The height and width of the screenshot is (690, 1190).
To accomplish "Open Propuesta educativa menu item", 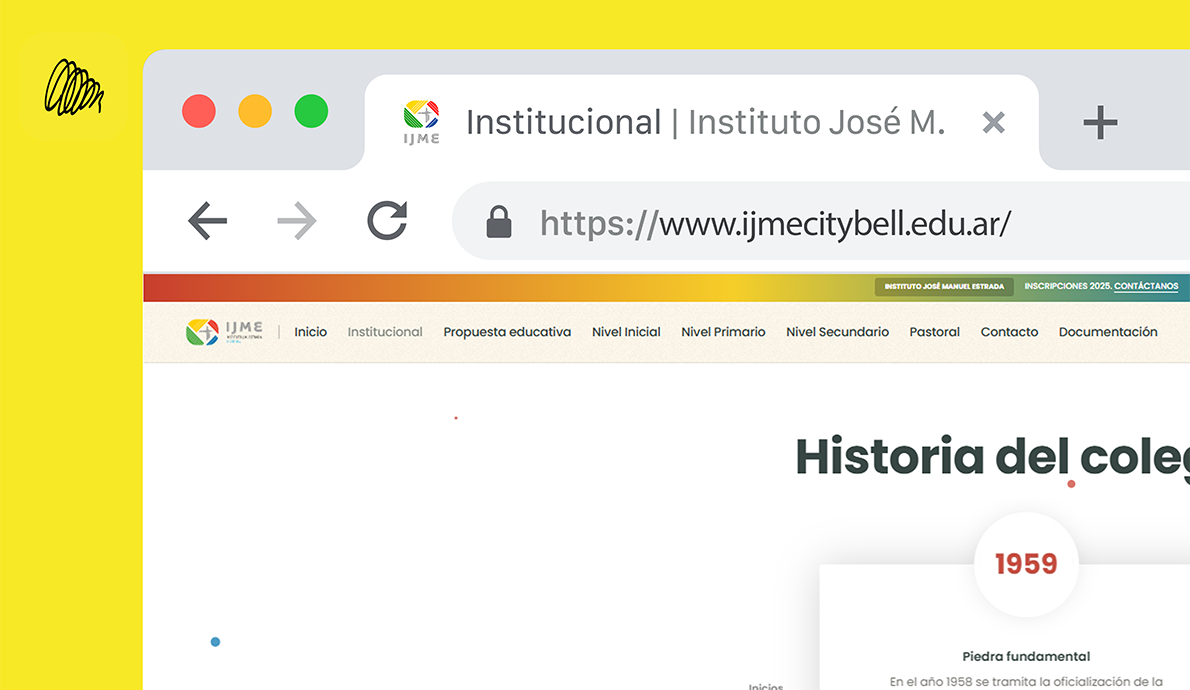I will pos(507,332).
